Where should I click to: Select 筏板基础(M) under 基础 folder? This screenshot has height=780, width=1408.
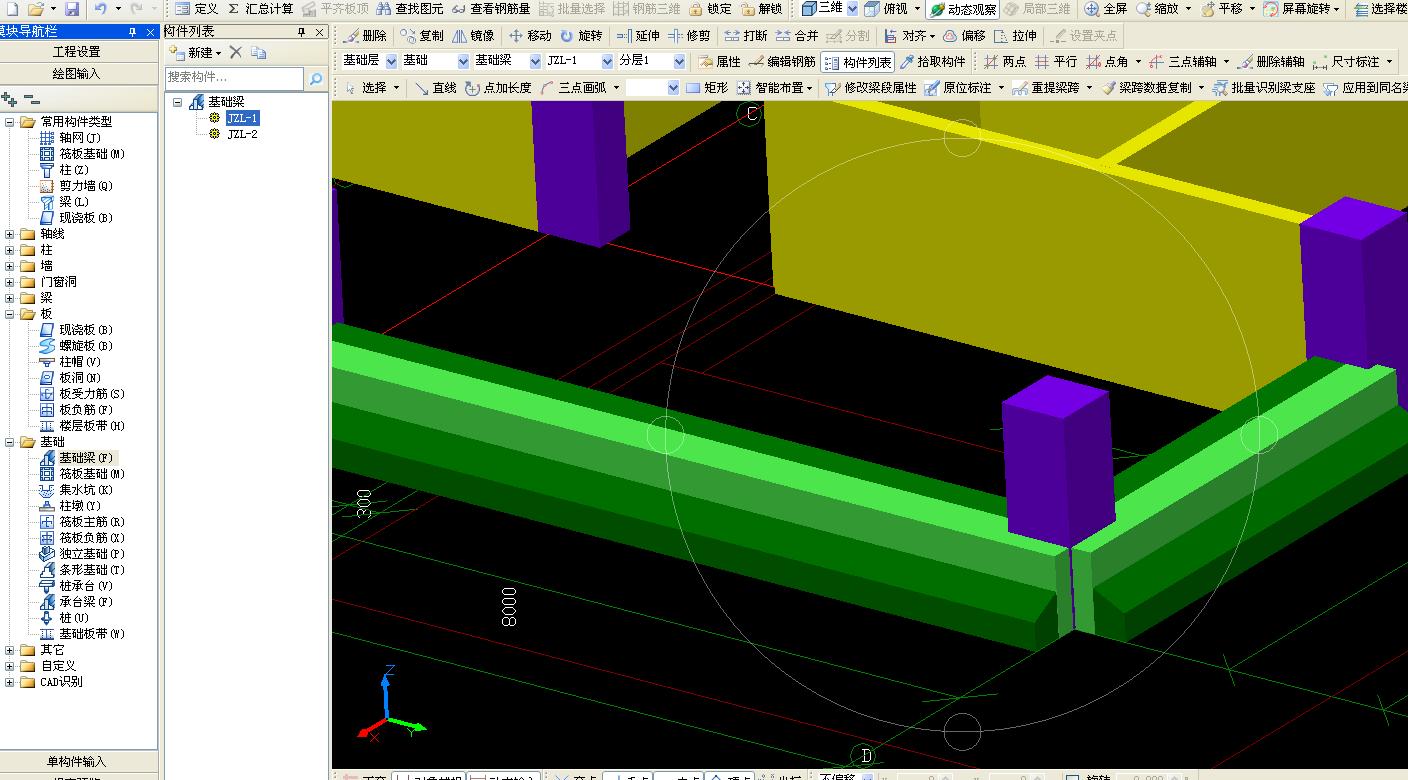point(81,474)
